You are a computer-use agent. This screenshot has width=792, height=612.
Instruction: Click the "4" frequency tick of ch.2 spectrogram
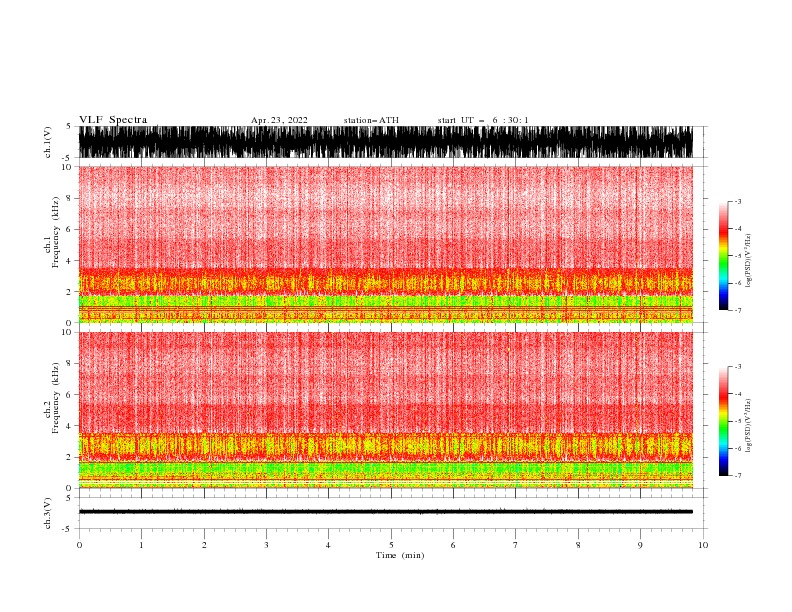tap(69, 426)
